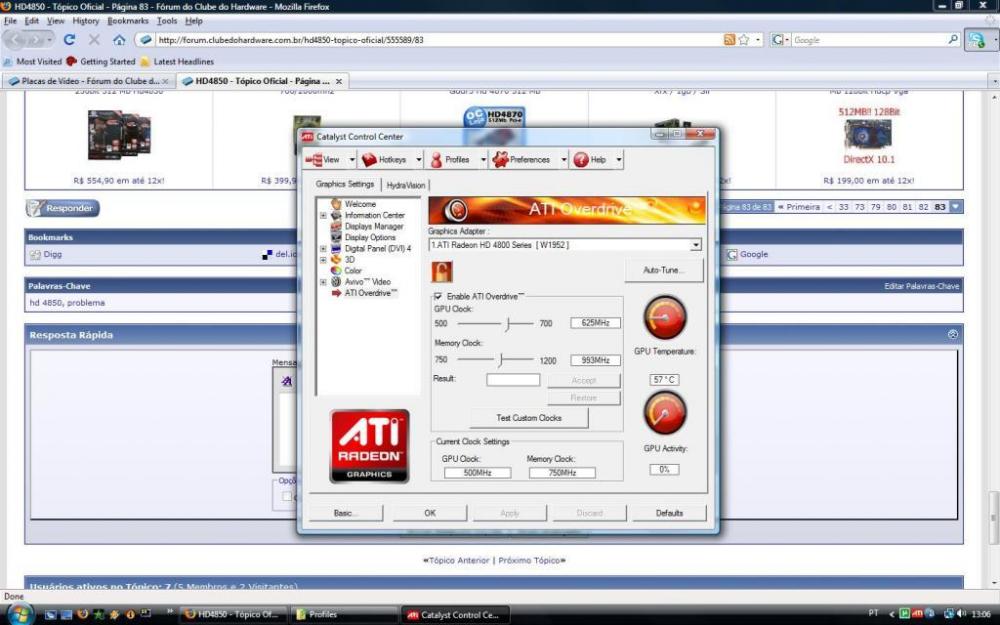Select Color in the settings tree
The image size is (1000, 625).
point(353,271)
